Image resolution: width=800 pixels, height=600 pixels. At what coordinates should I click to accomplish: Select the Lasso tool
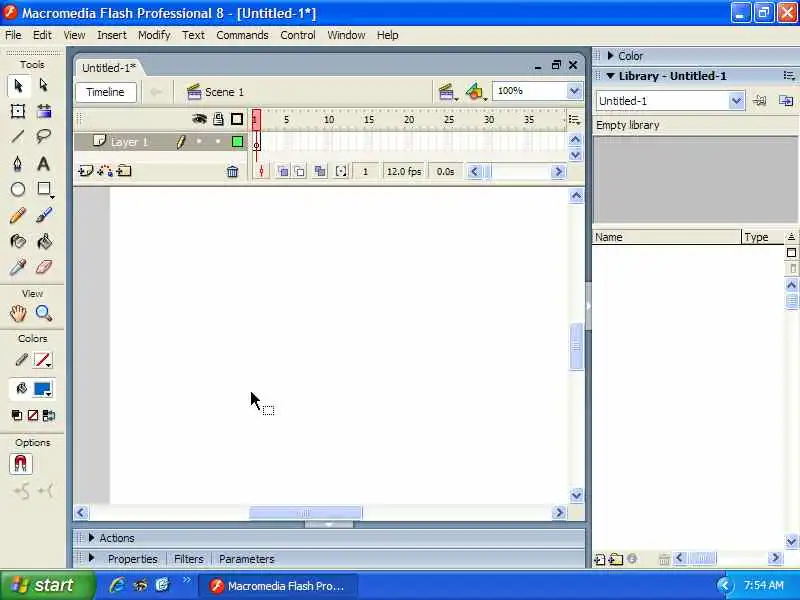pos(44,136)
